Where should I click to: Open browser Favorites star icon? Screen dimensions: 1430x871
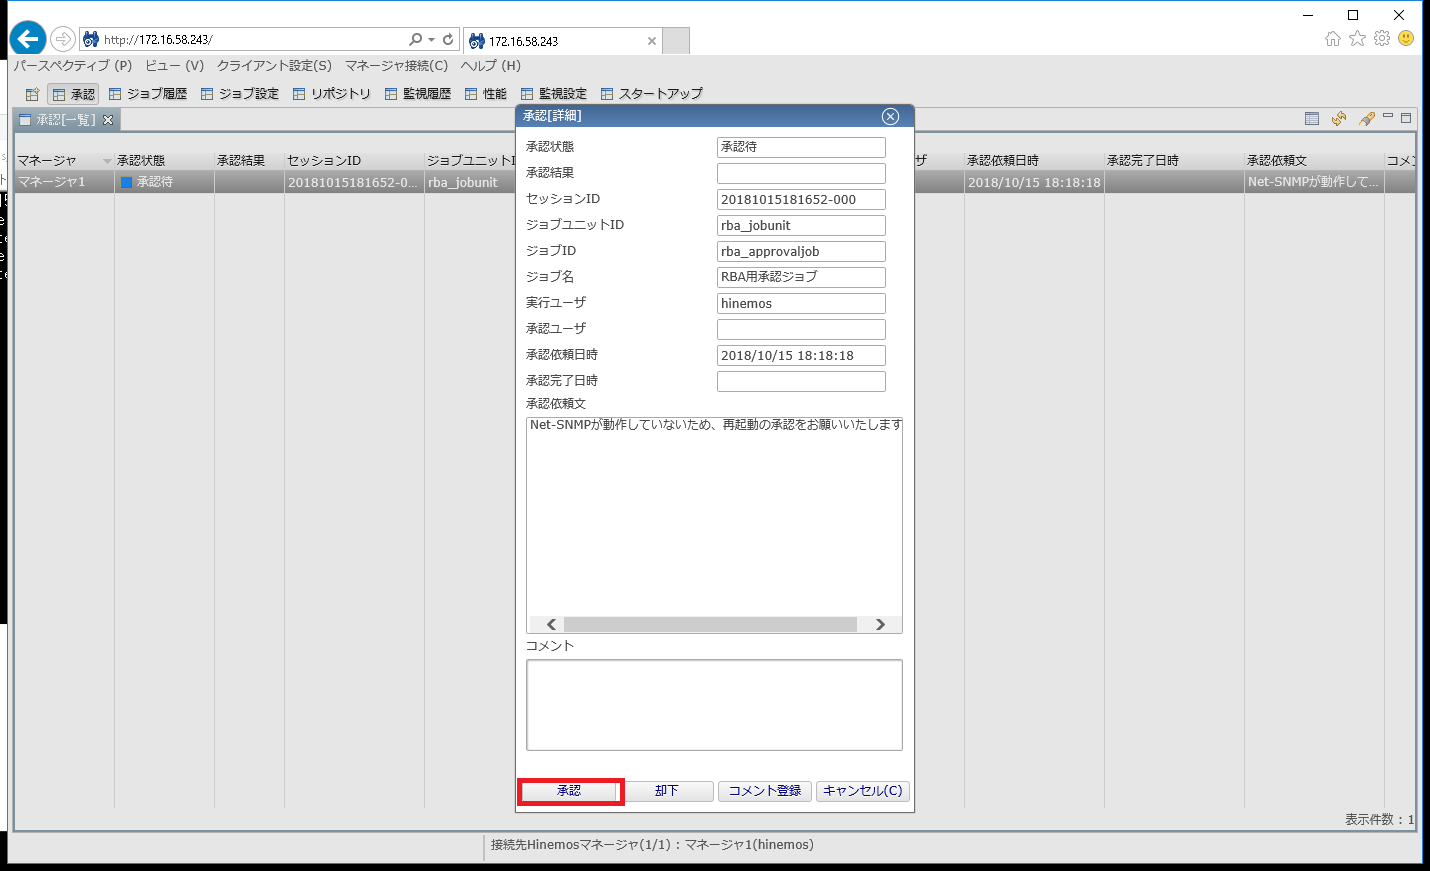point(1357,38)
